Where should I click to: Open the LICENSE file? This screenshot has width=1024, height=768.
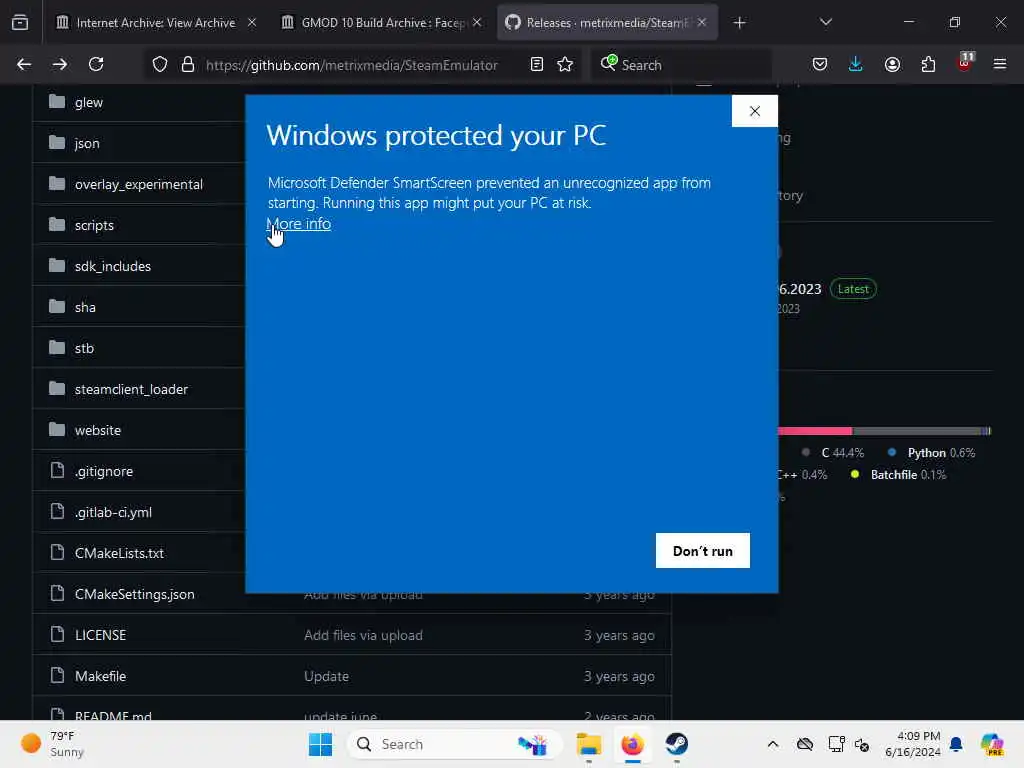101,635
